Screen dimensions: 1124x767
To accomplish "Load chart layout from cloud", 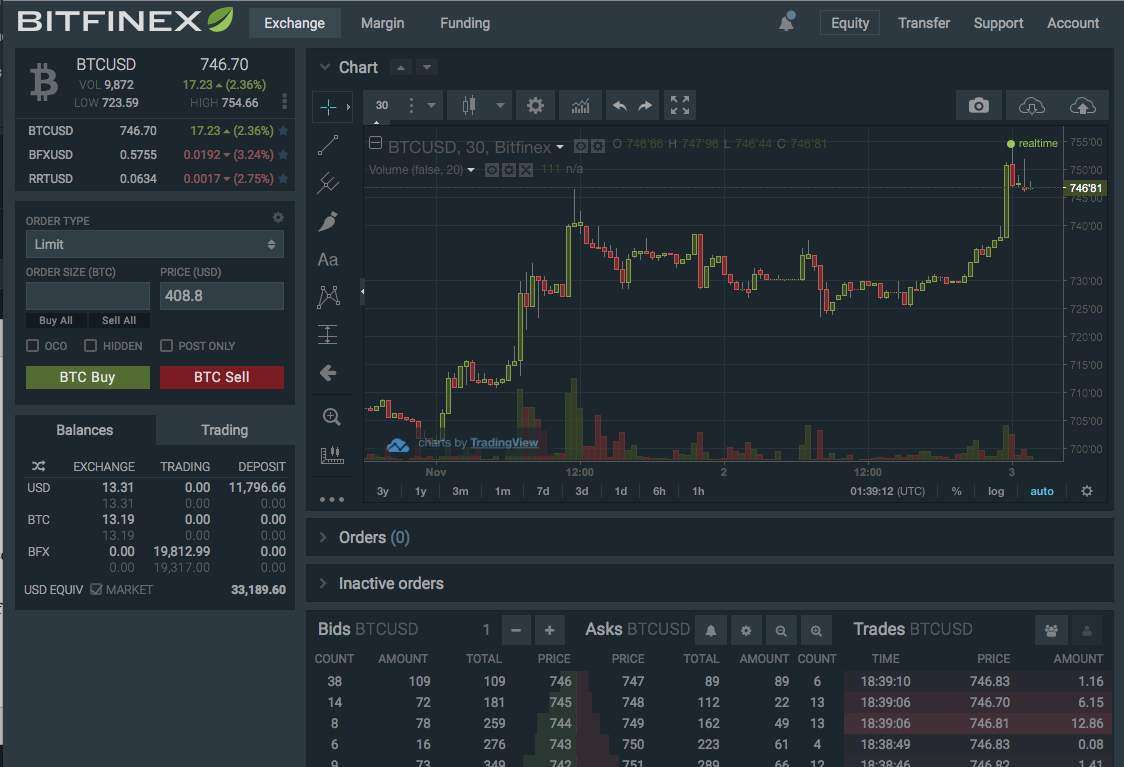I will pos(1031,106).
